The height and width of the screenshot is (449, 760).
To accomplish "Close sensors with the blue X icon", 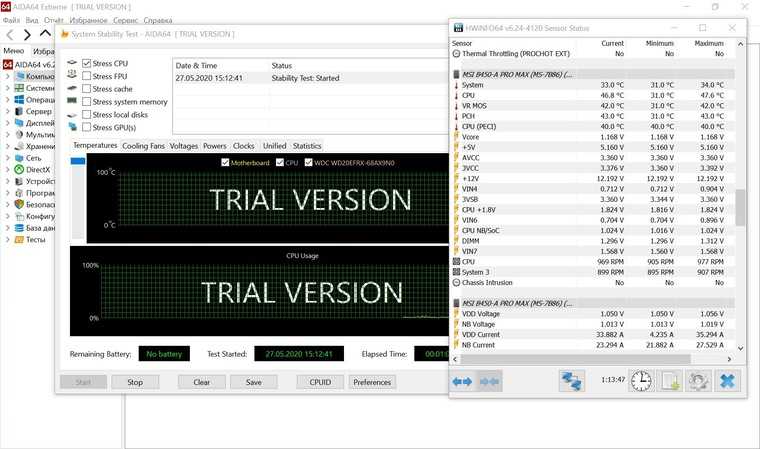I will [x=727, y=381].
